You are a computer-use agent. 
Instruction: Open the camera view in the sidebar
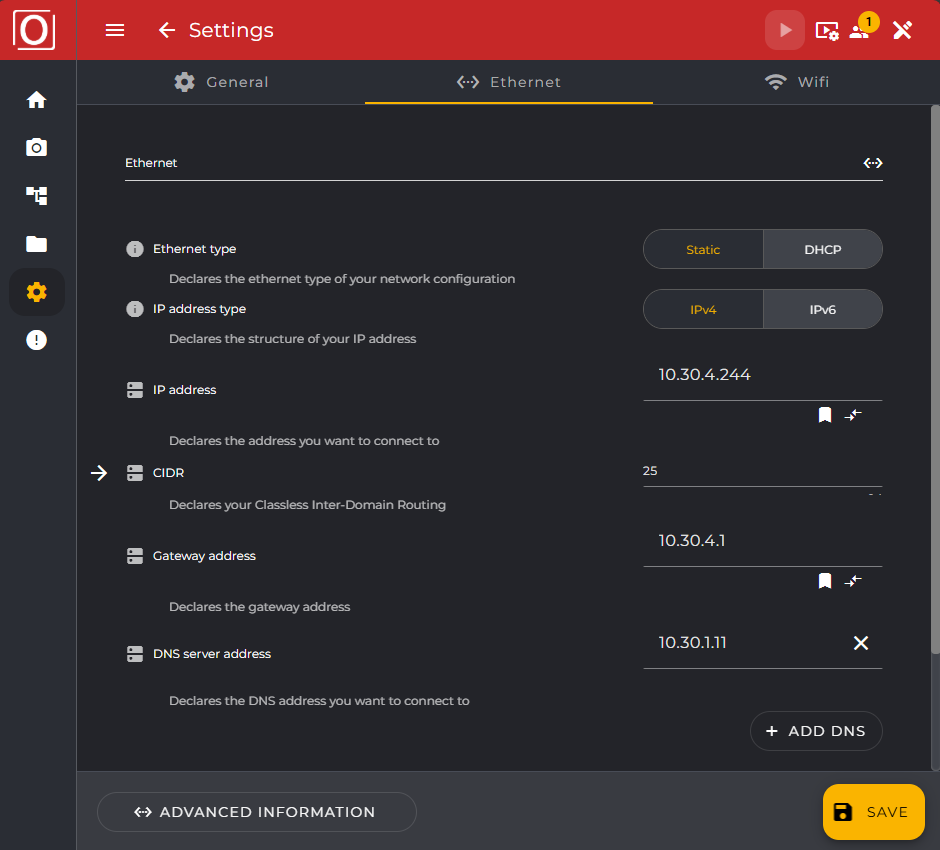(x=36, y=147)
